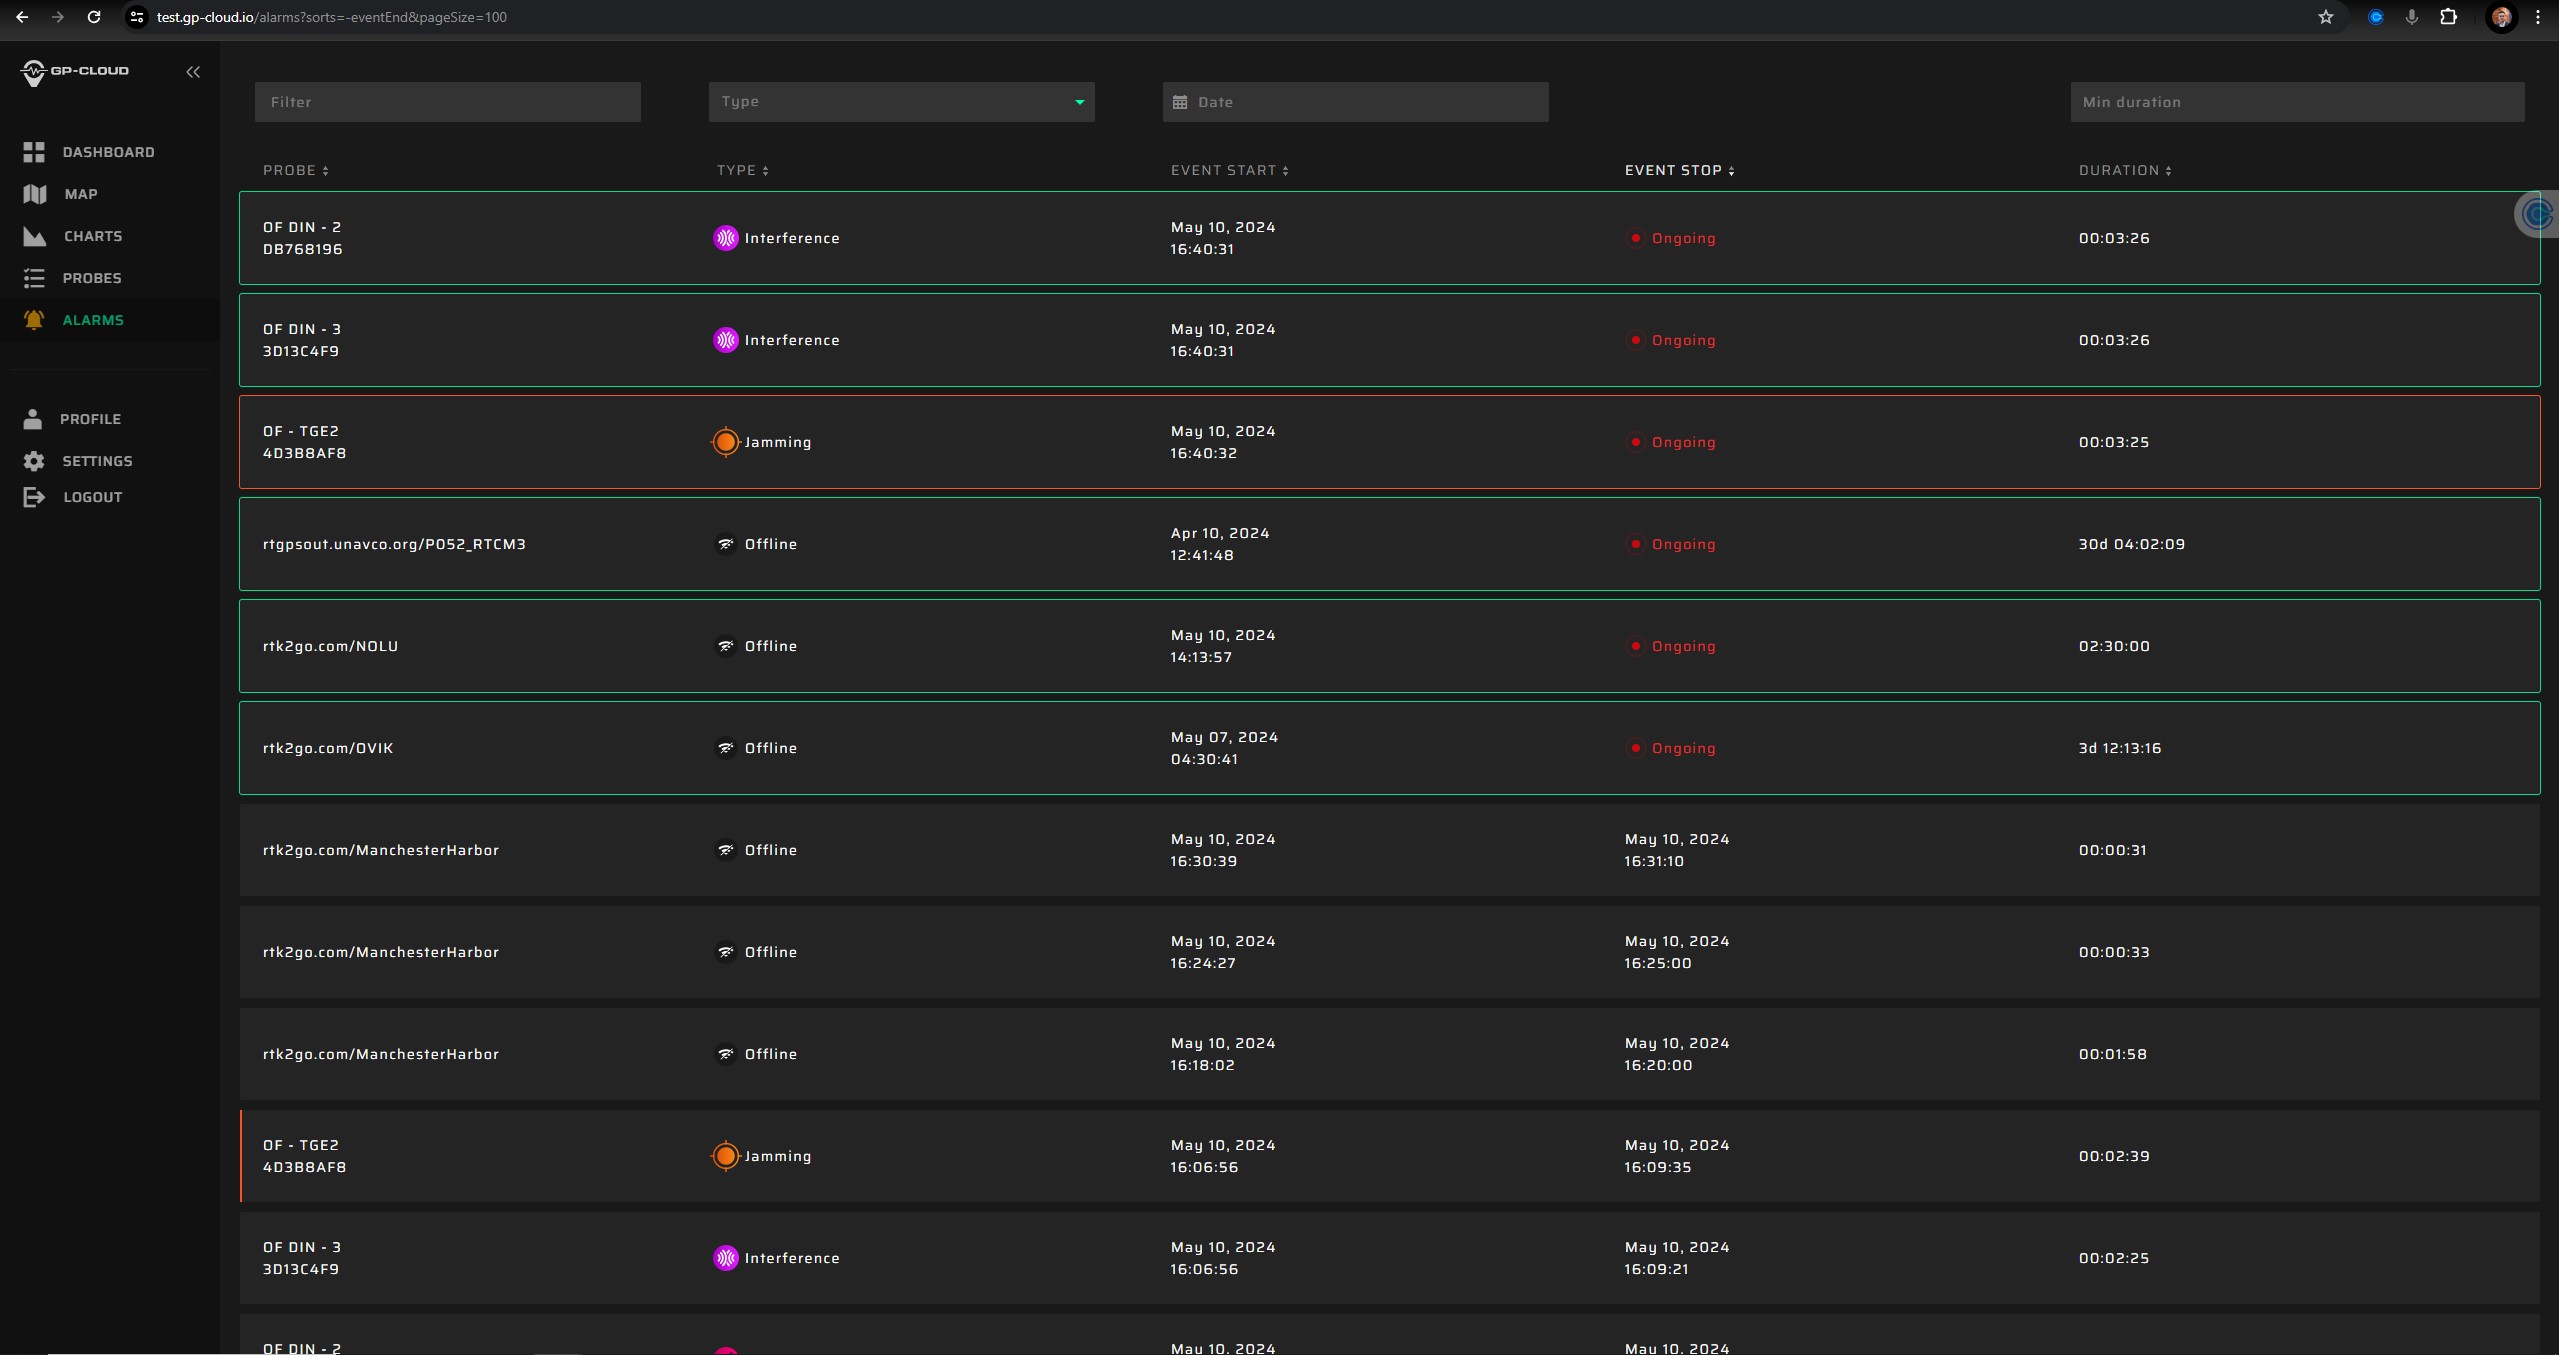Click the Interference icon on OF DIN - 2 DB768196 row

(x=725, y=238)
